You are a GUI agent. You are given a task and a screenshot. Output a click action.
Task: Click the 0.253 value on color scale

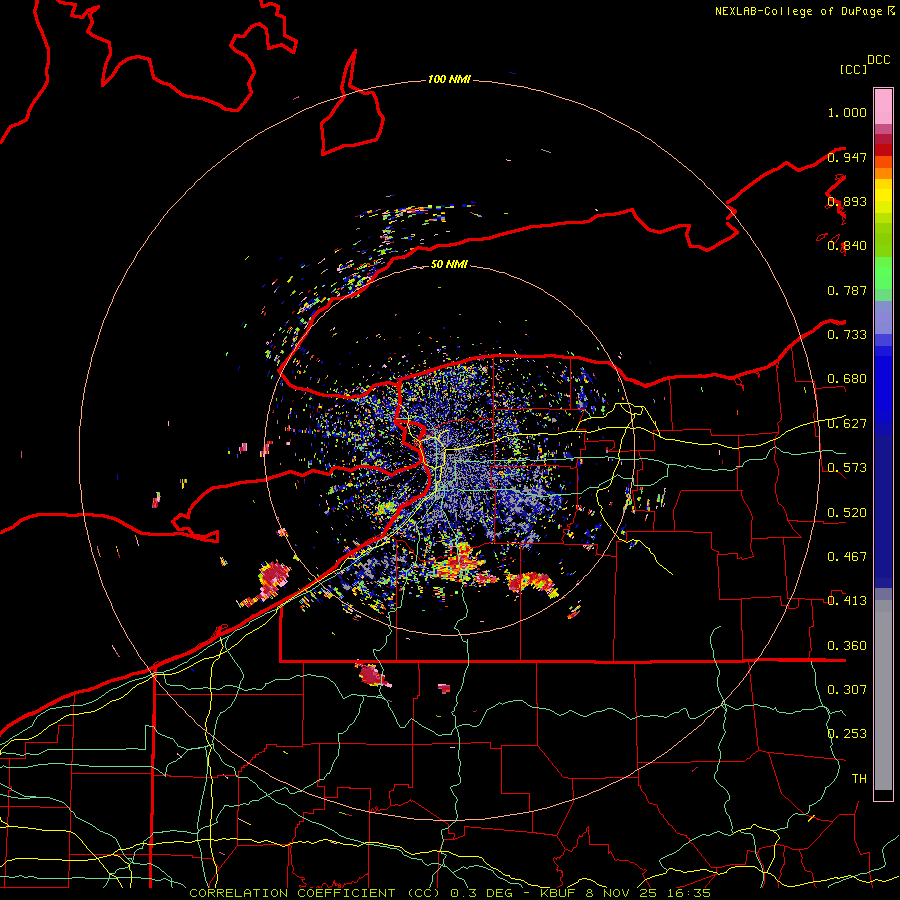pyautogui.click(x=847, y=734)
